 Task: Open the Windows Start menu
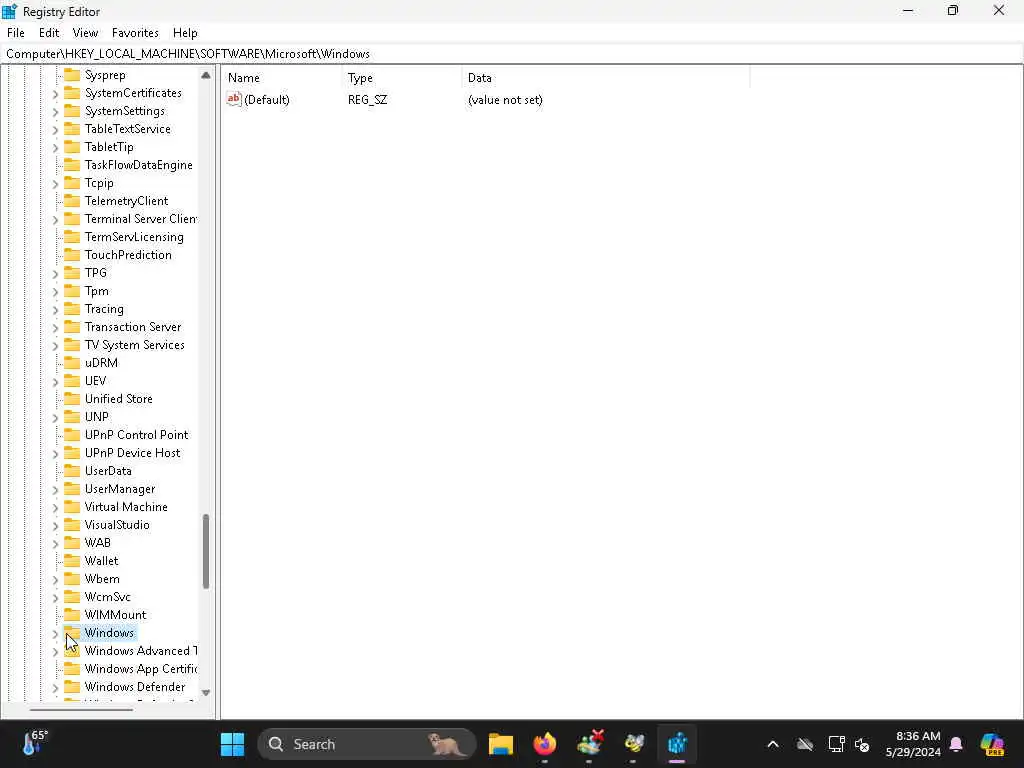pyautogui.click(x=232, y=744)
